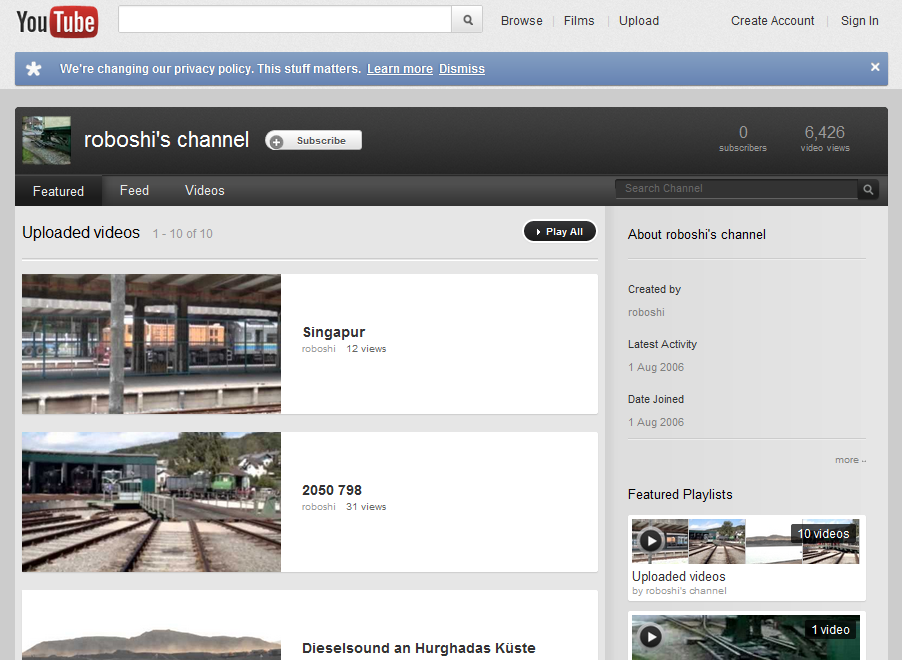Focus the Search Channel input box
902x660 pixels.
pyautogui.click(x=736, y=189)
